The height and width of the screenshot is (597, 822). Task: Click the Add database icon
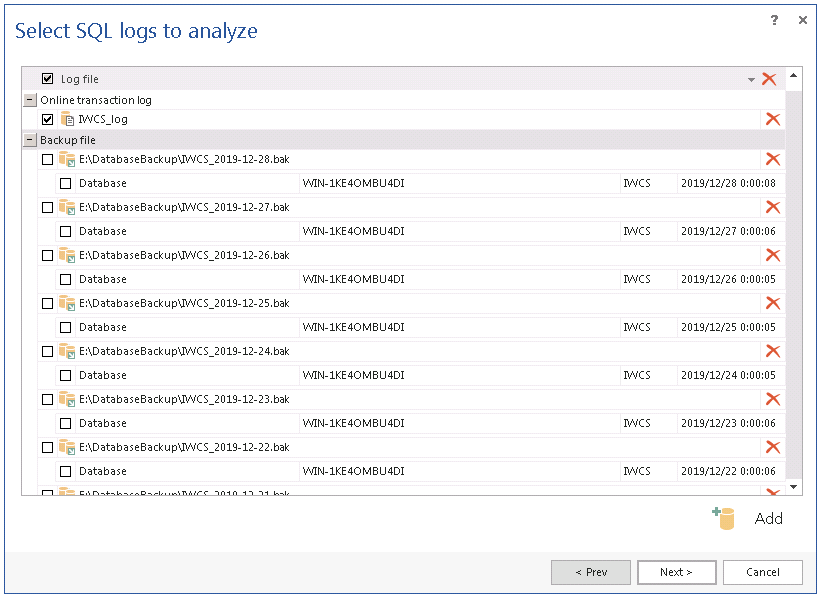point(724,518)
